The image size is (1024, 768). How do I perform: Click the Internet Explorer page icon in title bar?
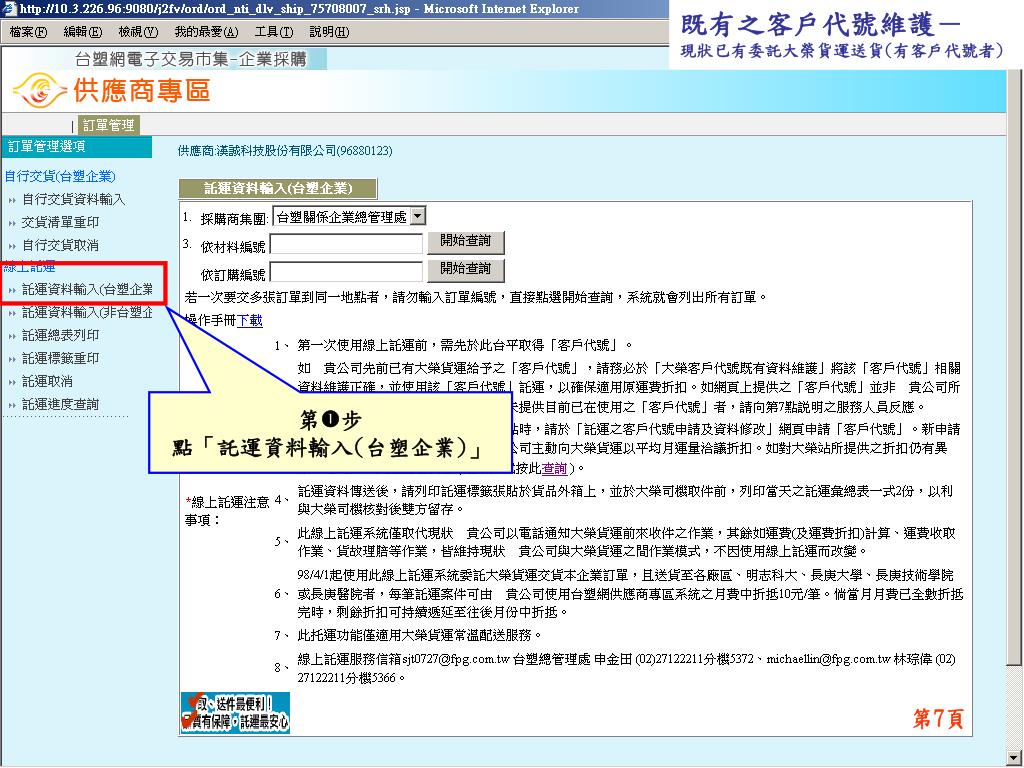point(9,8)
